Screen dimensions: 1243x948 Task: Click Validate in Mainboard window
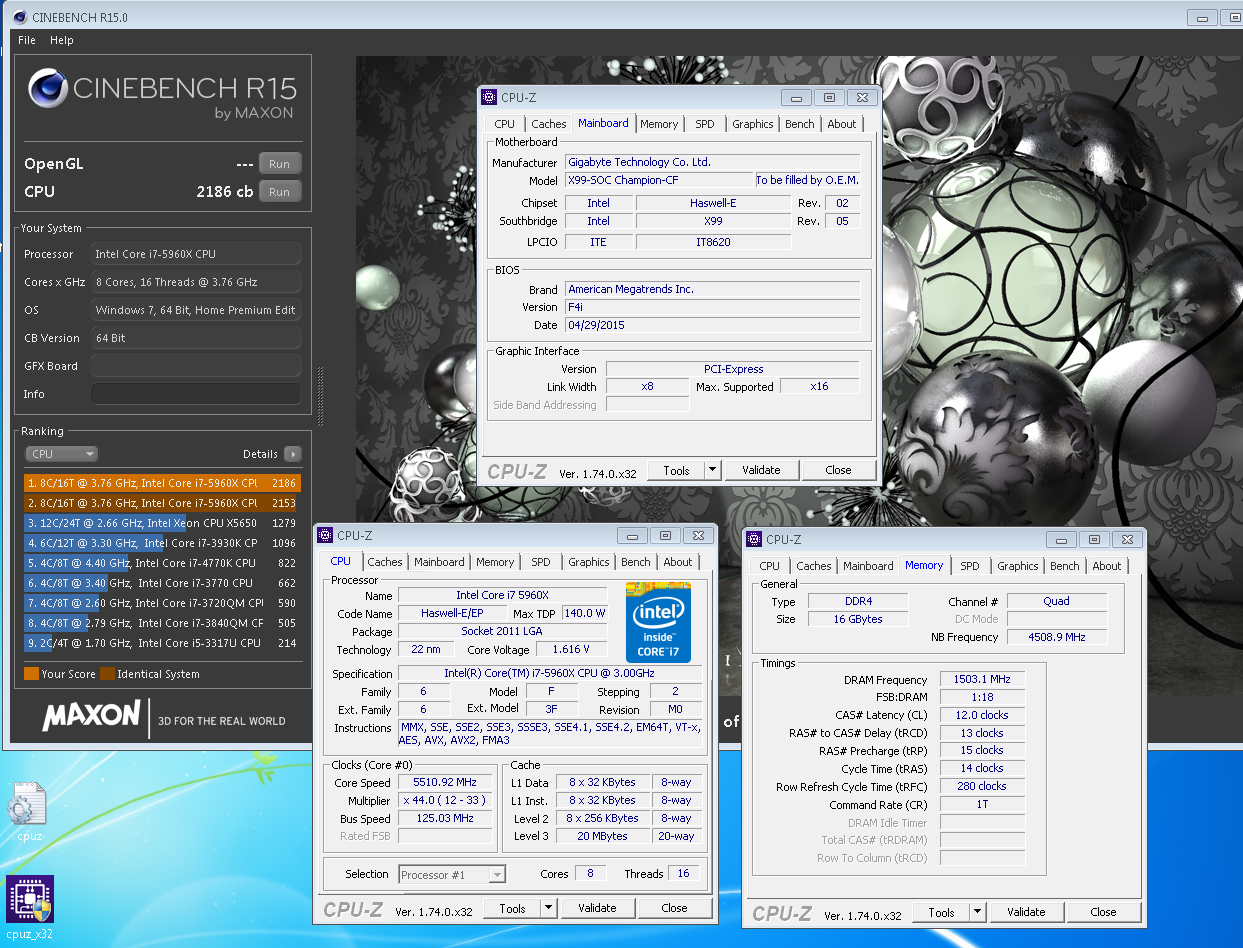tap(761, 470)
